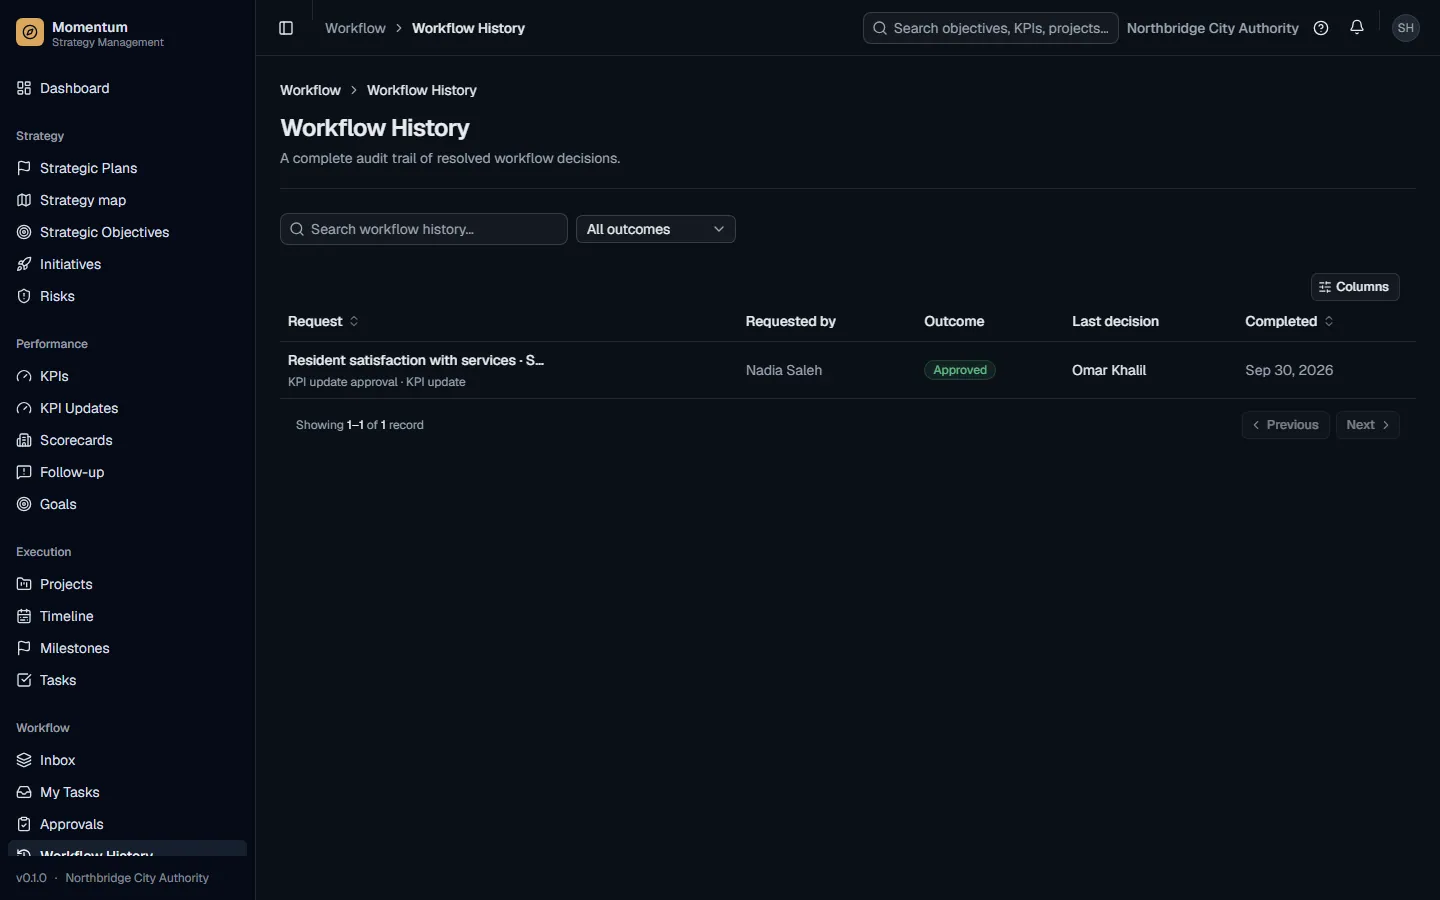Sort table by Request column
The height and width of the screenshot is (900, 1440).
click(323, 321)
